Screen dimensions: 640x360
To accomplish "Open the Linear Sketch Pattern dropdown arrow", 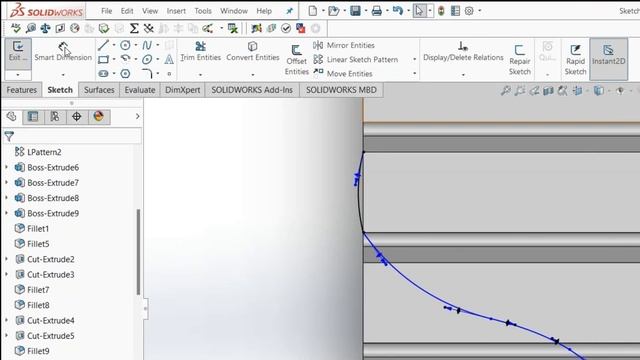I will (x=414, y=60).
